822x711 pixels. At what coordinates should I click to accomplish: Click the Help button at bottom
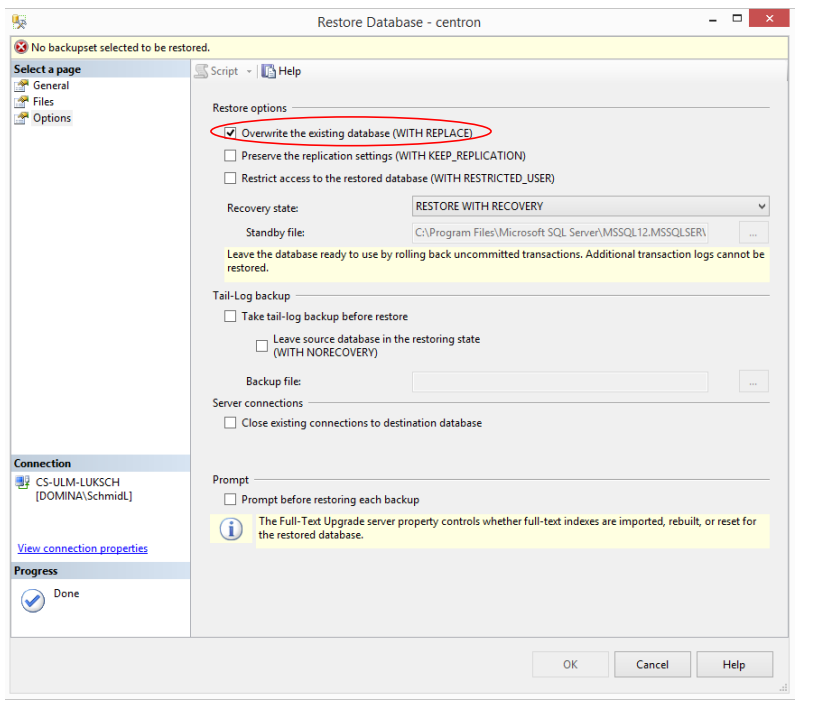734,664
